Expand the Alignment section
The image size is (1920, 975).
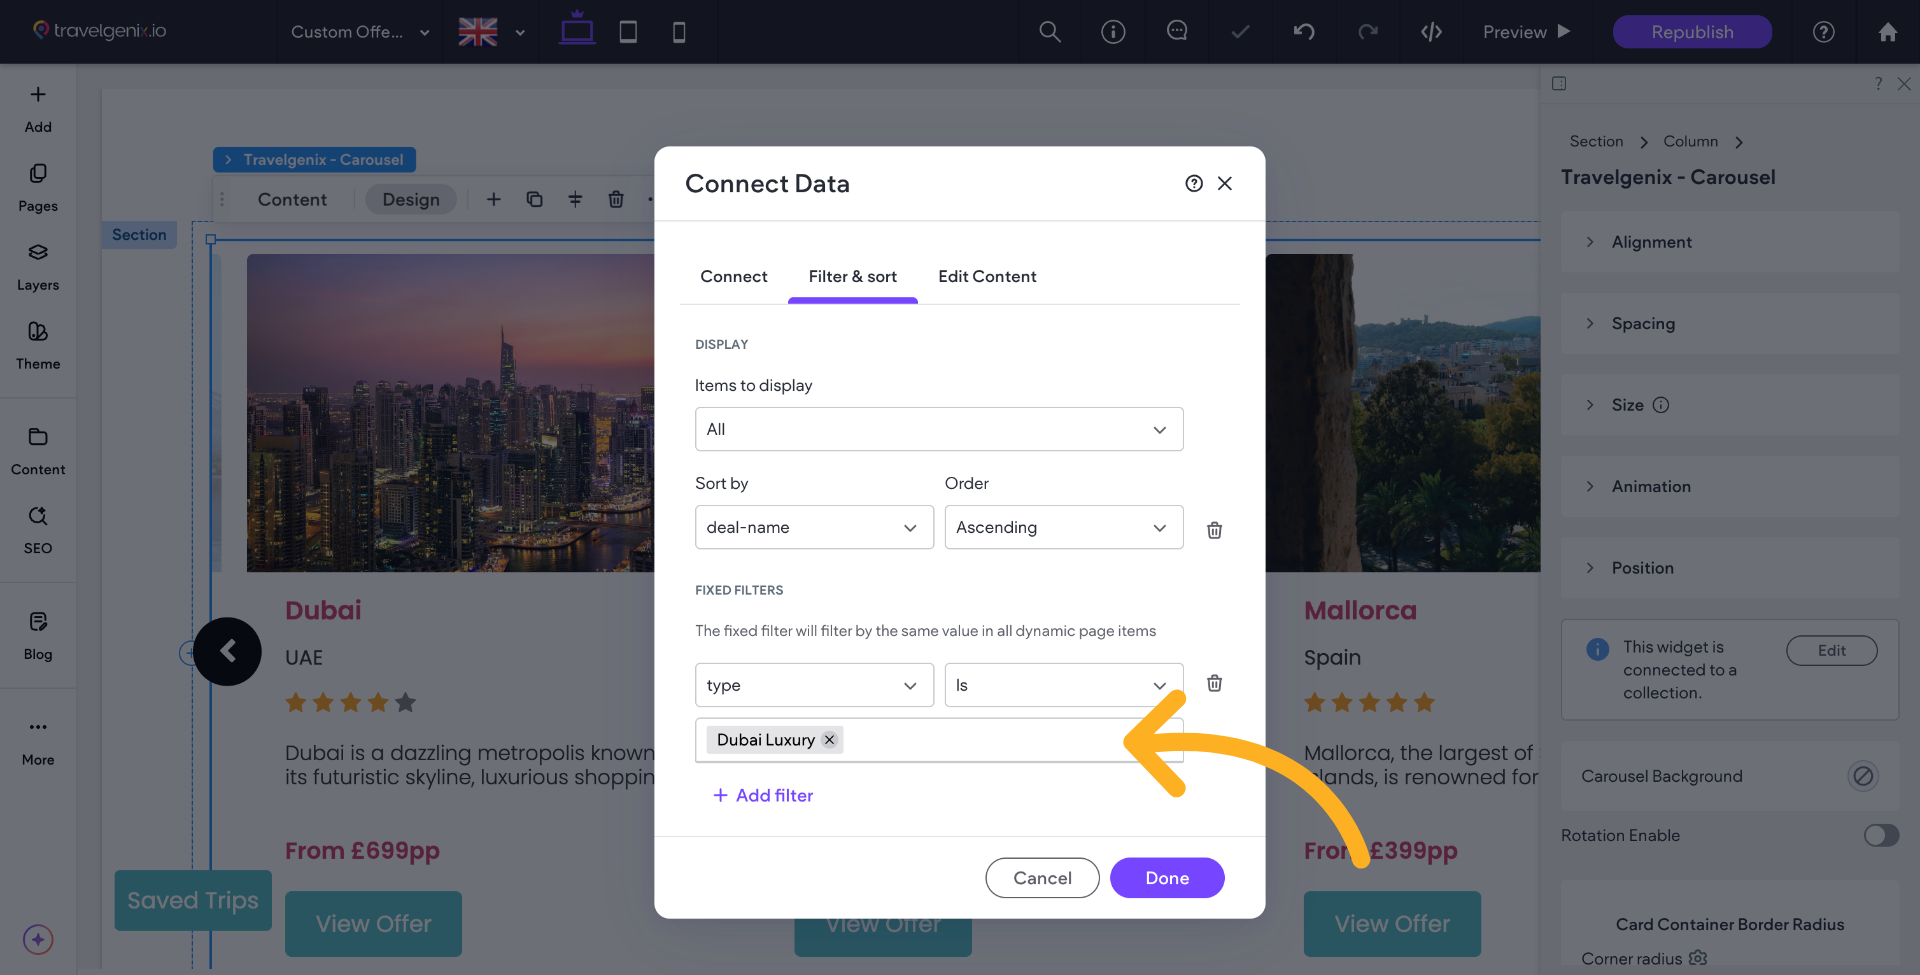(1651, 242)
